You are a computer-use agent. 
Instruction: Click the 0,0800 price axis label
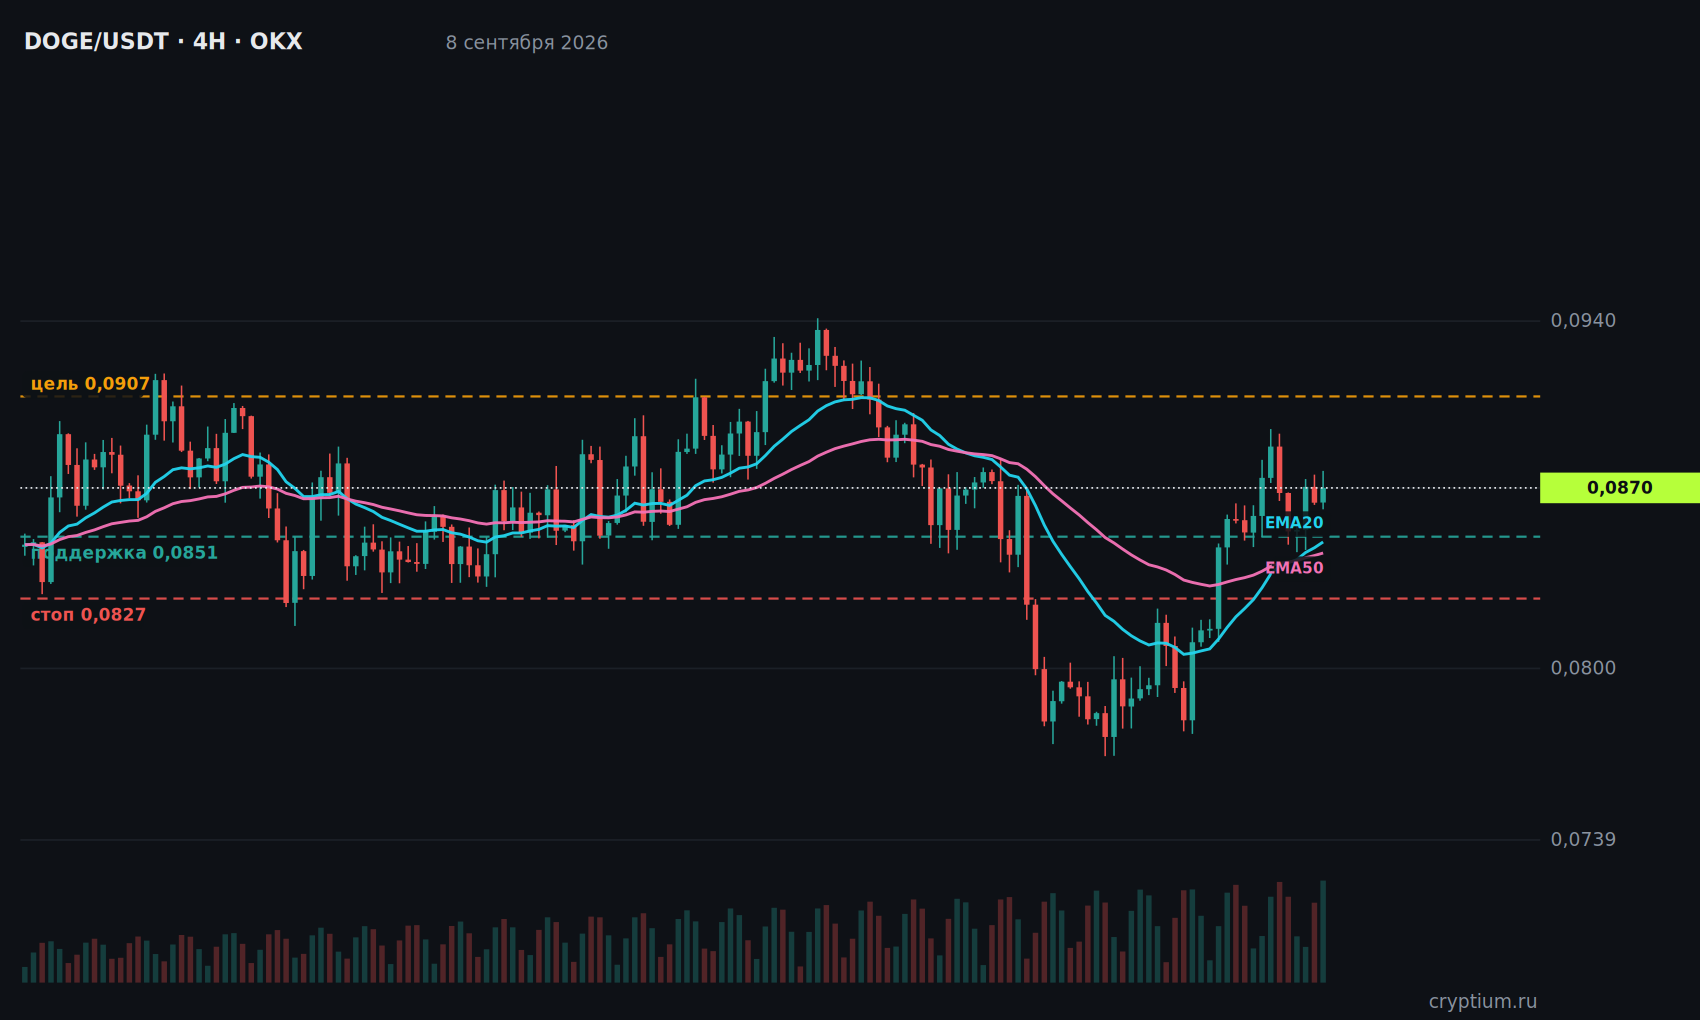(1583, 668)
